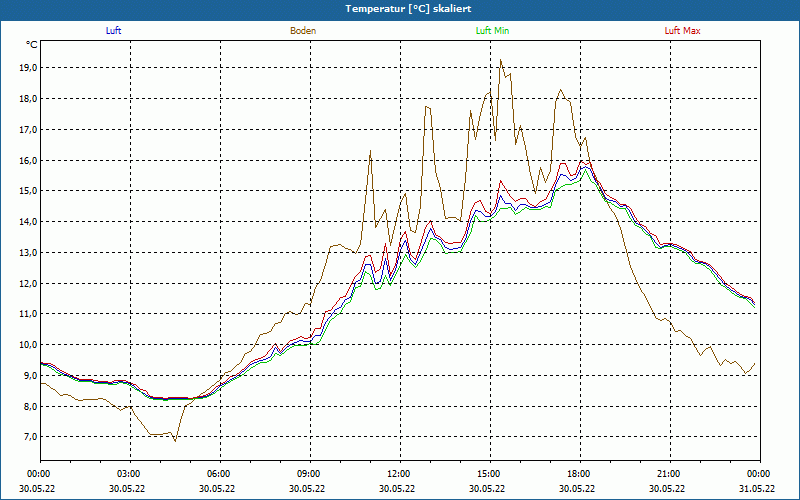Click the '18,0' y-axis value
800x500 pixels.
pos(28,98)
